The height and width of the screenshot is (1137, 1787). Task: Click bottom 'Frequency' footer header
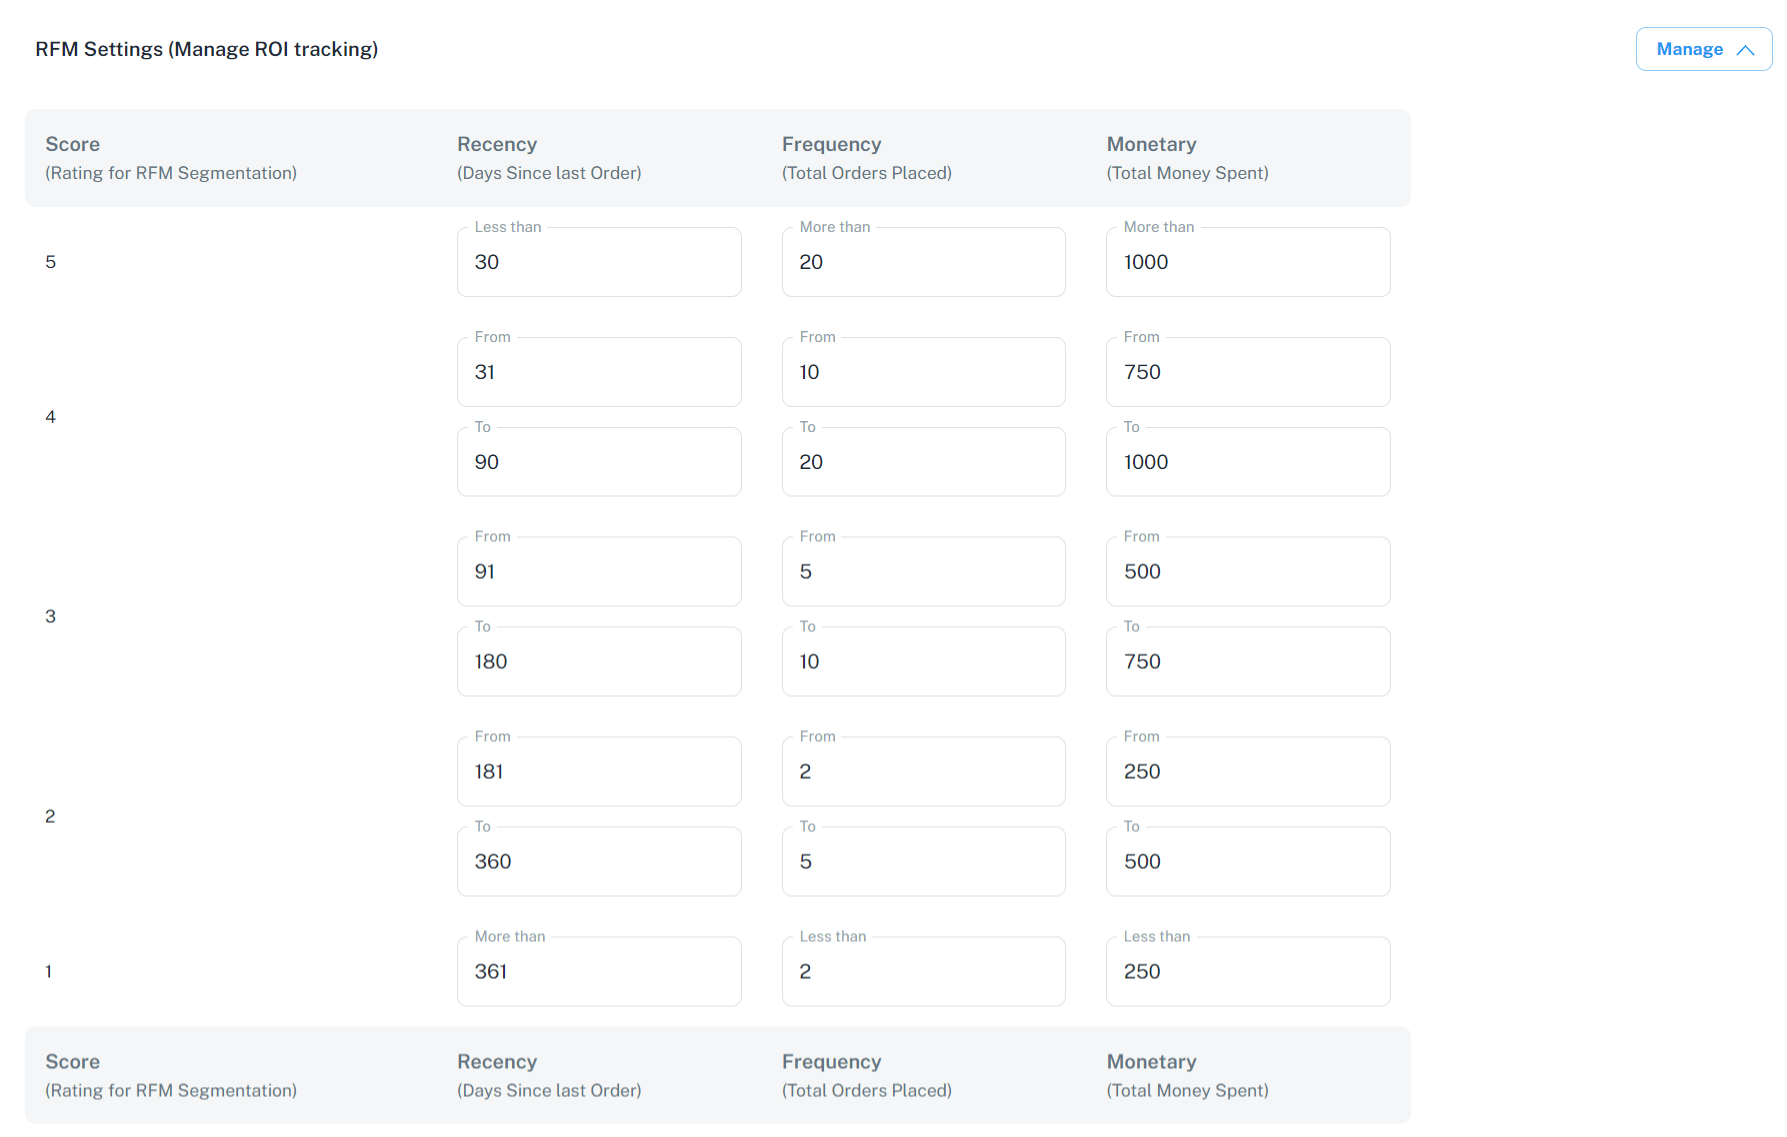[x=832, y=1062]
